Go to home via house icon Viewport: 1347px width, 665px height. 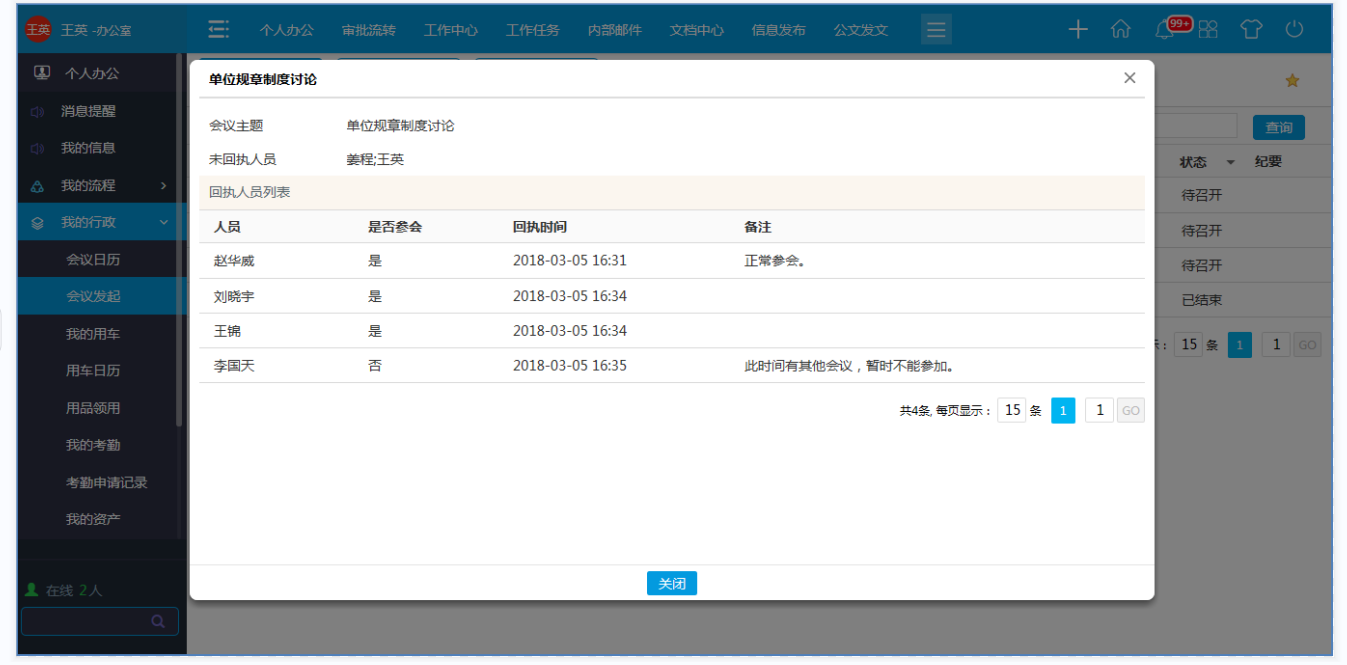click(x=1121, y=30)
